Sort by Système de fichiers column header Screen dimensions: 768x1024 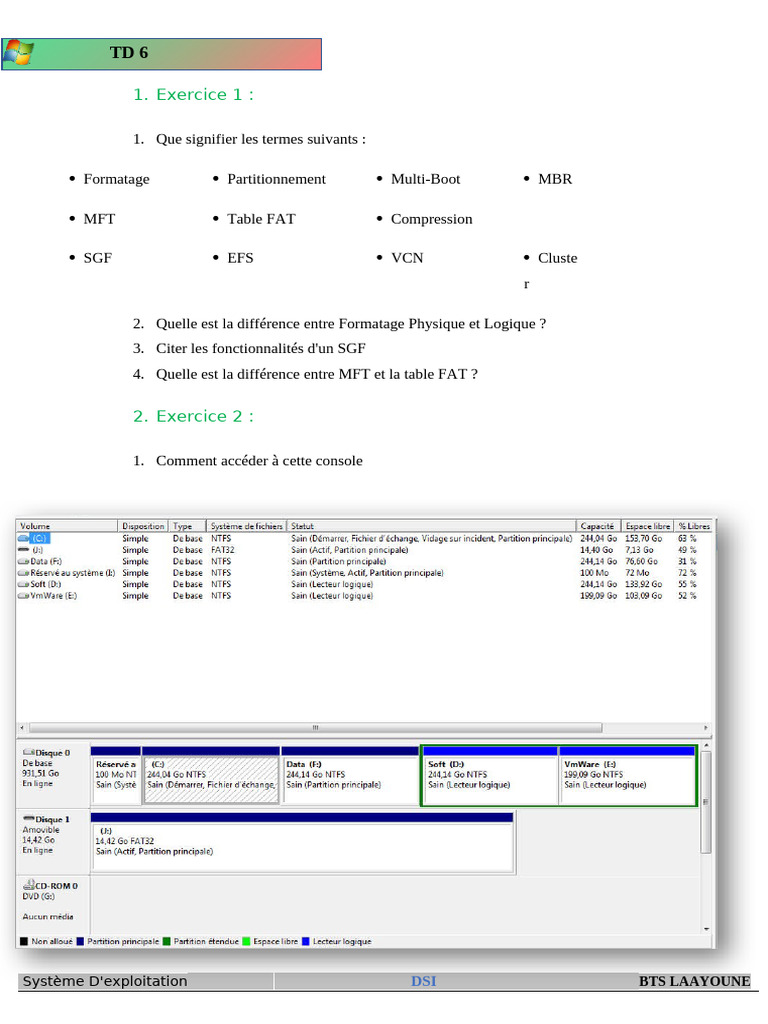(x=246, y=526)
